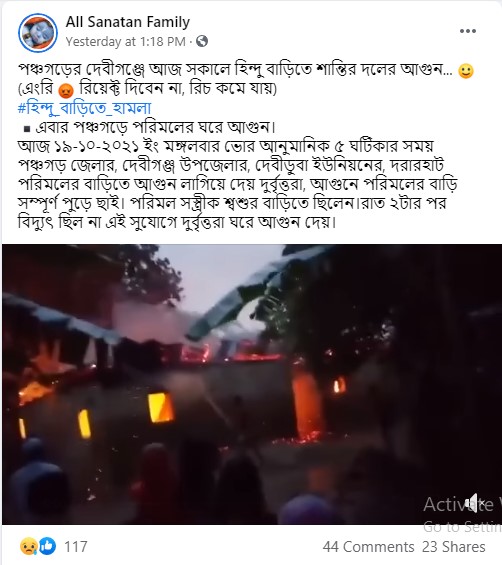Viewport: 502px width, 565px height.
Task: Click the glowing orange doorway in the video
Action: [x=307, y=402]
